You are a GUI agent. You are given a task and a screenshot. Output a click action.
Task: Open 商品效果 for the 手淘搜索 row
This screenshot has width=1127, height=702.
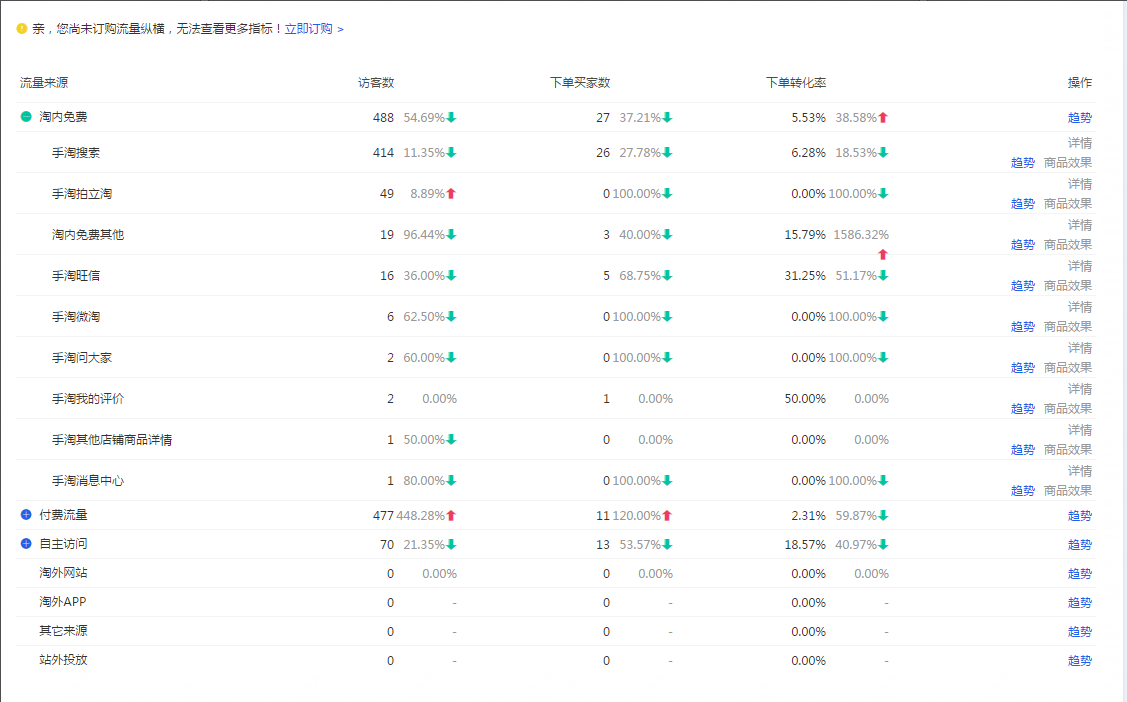click(x=1067, y=162)
